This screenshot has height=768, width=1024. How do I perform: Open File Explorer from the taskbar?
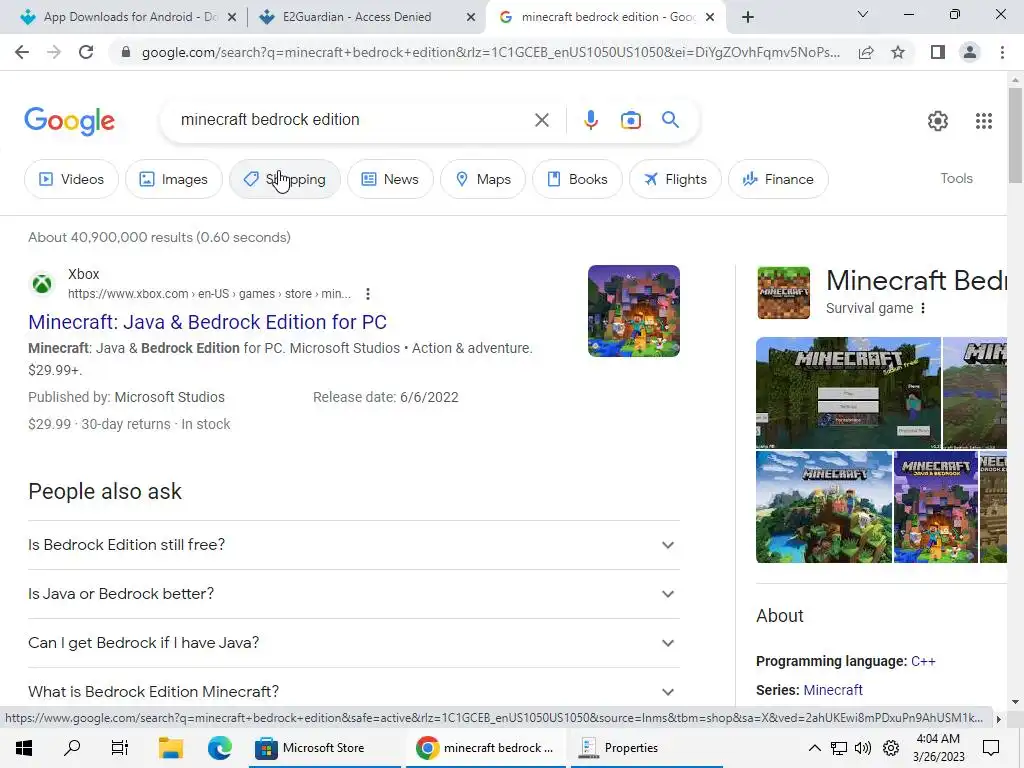[x=170, y=748]
